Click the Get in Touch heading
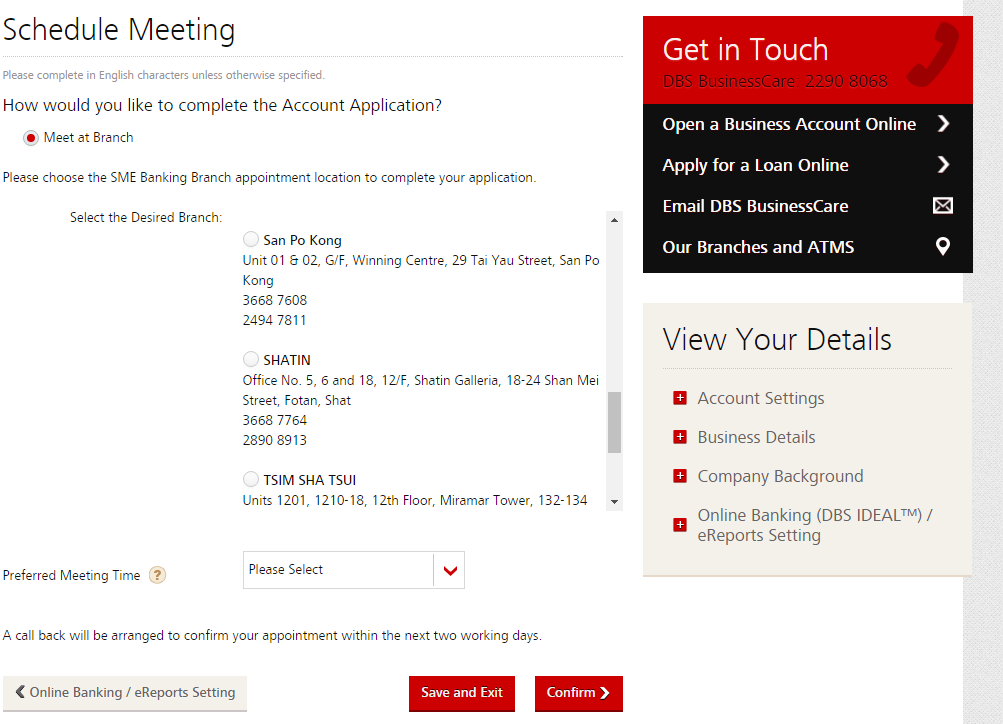Image resolution: width=1003 pixels, height=724 pixels. pyautogui.click(x=745, y=50)
